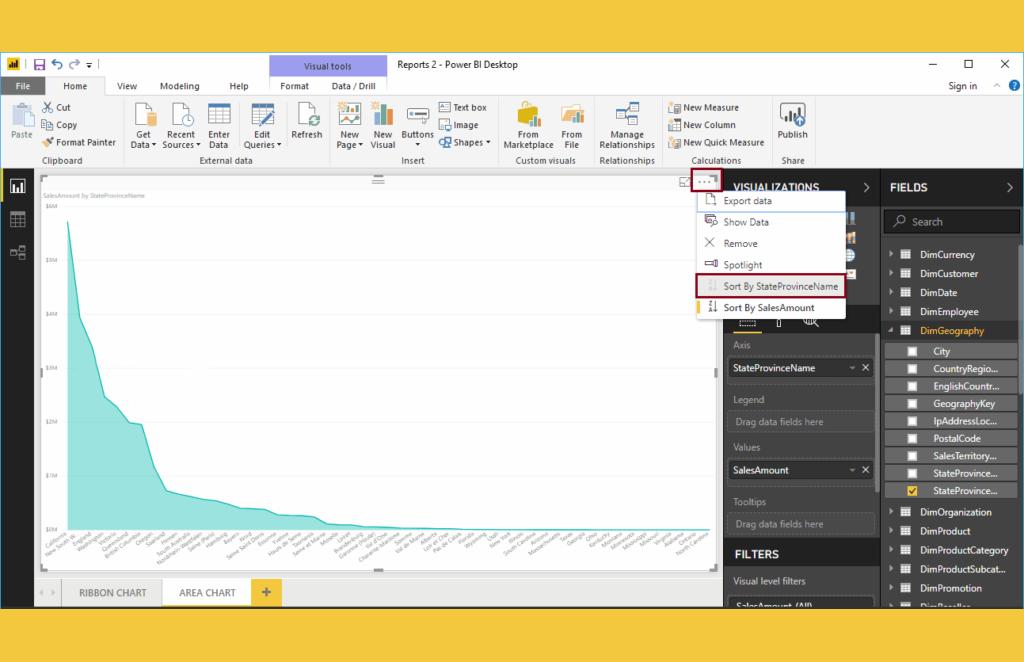Switch to Data view in left sidebar
The width and height of the screenshot is (1024, 662).
pyautogui.click(x=18, y=219)
